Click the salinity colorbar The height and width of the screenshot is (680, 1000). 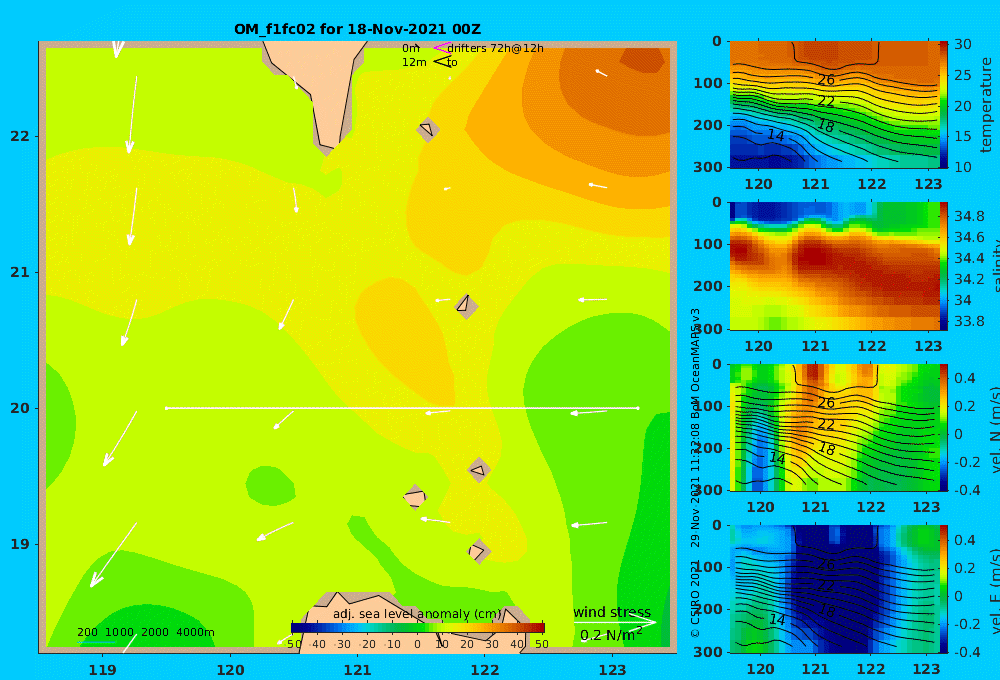(x=943, y=266)
